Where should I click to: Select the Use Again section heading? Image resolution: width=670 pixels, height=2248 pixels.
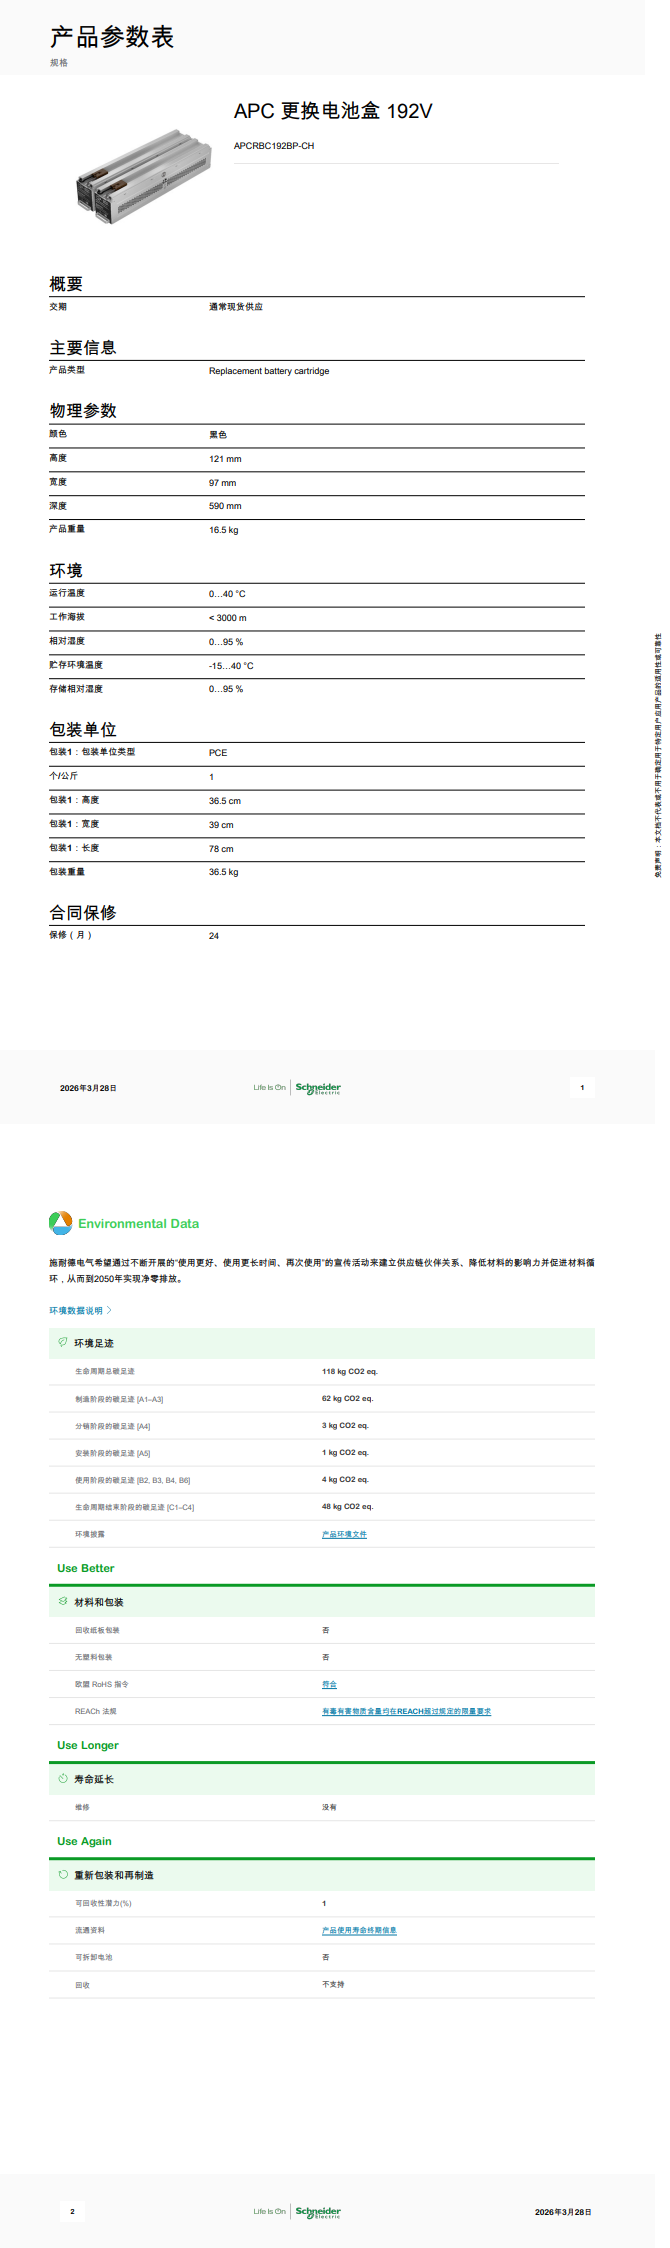(x=85, y=1841)
